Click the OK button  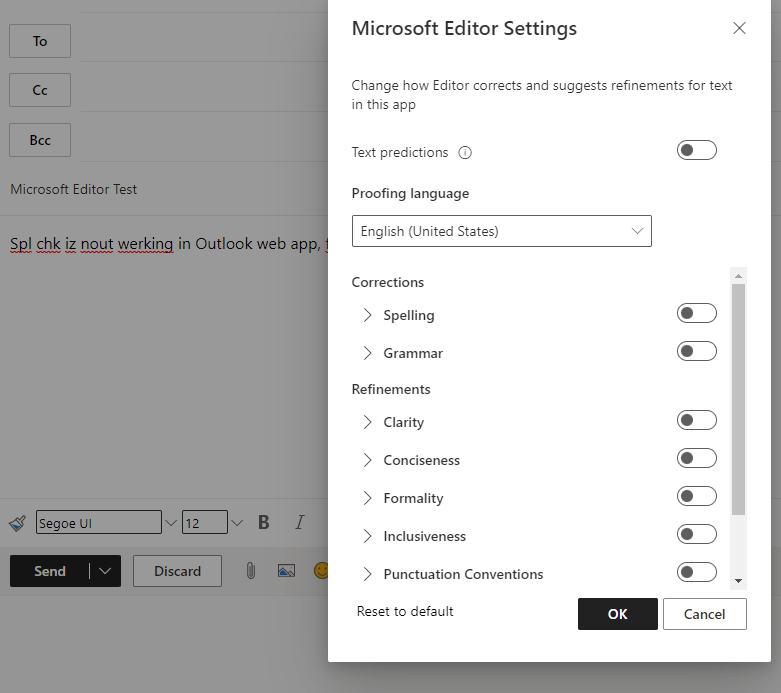pyautogui.click(x=618, y=614)
